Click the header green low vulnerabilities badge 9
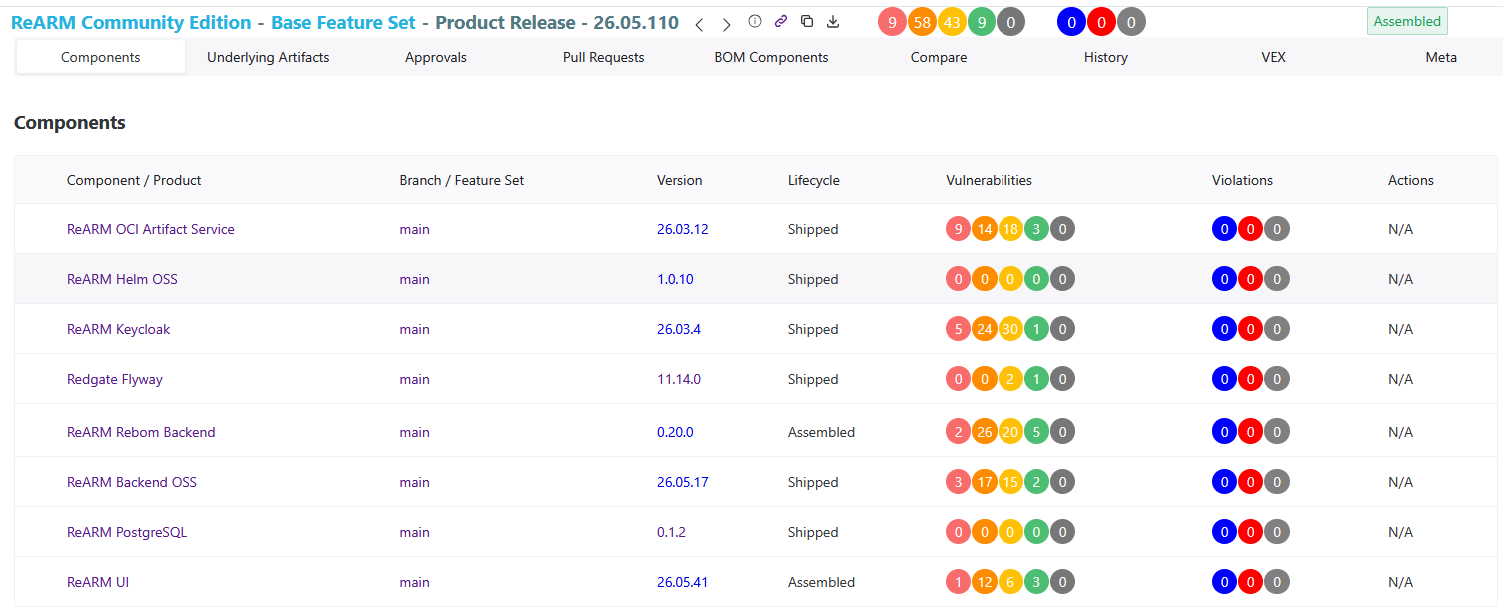This screenshot has height=610, width=1503. [x=982, y=22]
